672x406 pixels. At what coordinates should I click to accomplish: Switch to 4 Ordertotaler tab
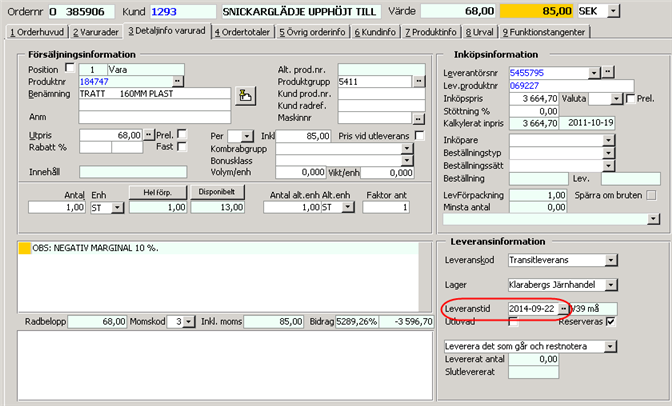243,32
